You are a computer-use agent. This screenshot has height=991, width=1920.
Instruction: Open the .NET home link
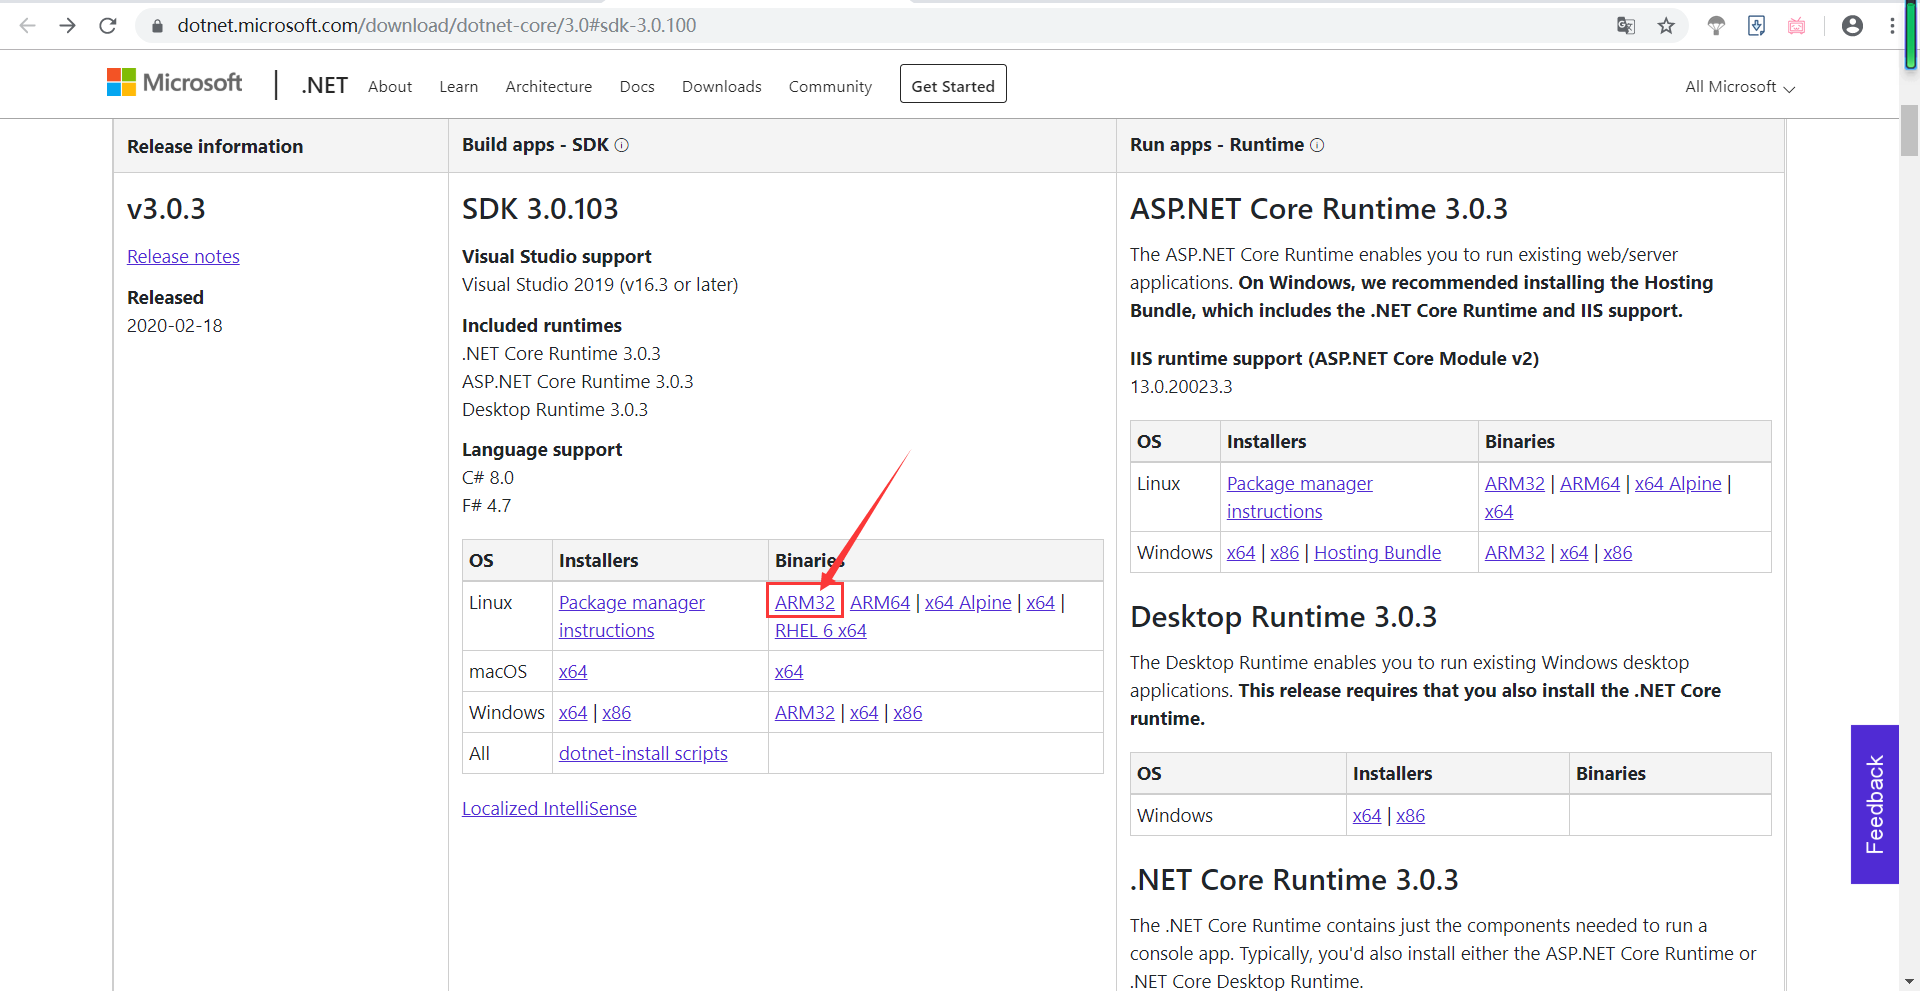click(x=324, y=86)
